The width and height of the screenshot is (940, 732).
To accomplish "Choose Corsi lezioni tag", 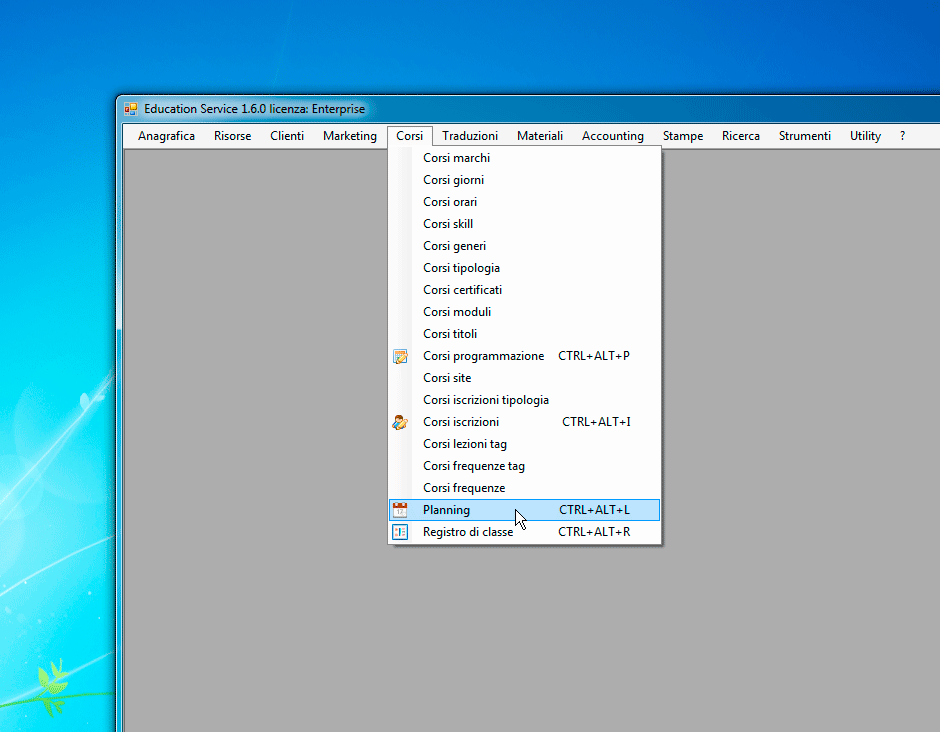I will (x=525, y=444).
